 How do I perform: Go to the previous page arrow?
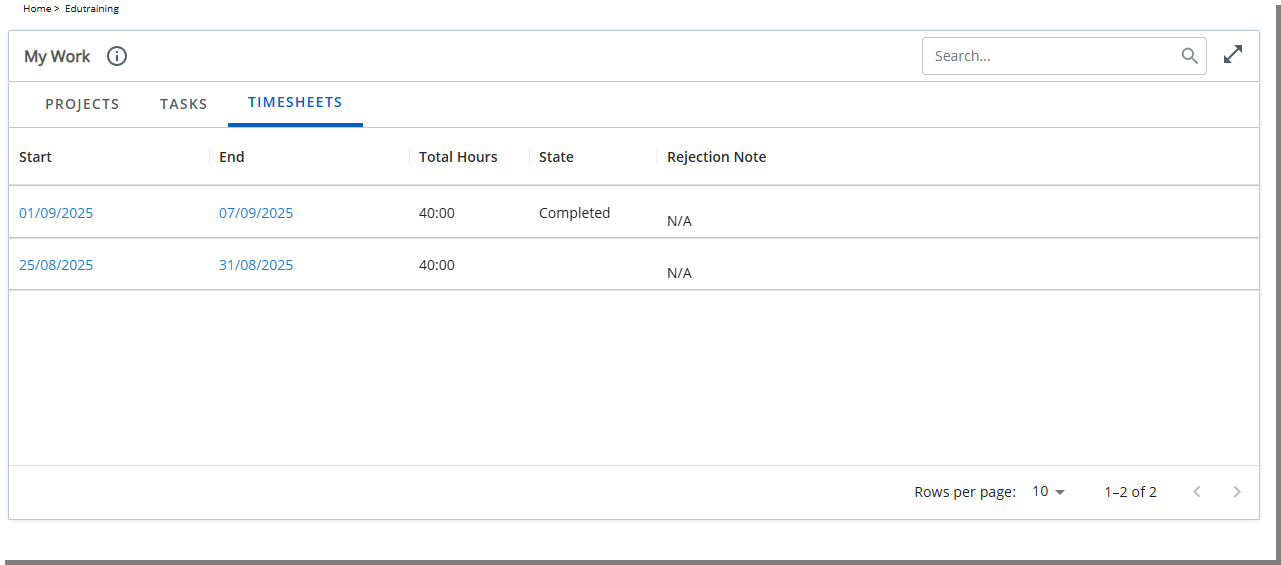click(1197, 492)
